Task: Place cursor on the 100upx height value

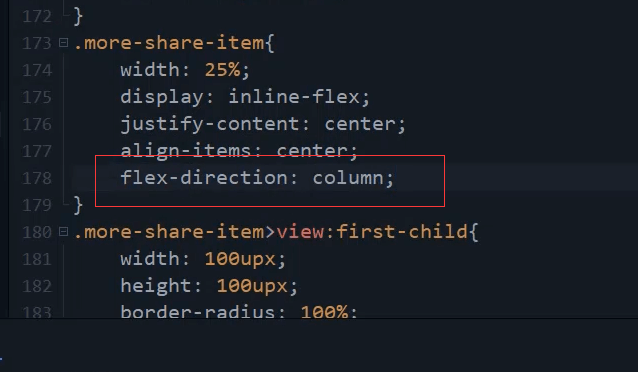Action: (252, 286)
